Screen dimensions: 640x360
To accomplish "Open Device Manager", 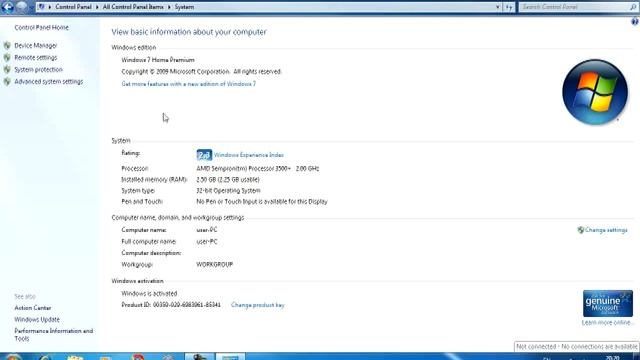I will 36,46.
